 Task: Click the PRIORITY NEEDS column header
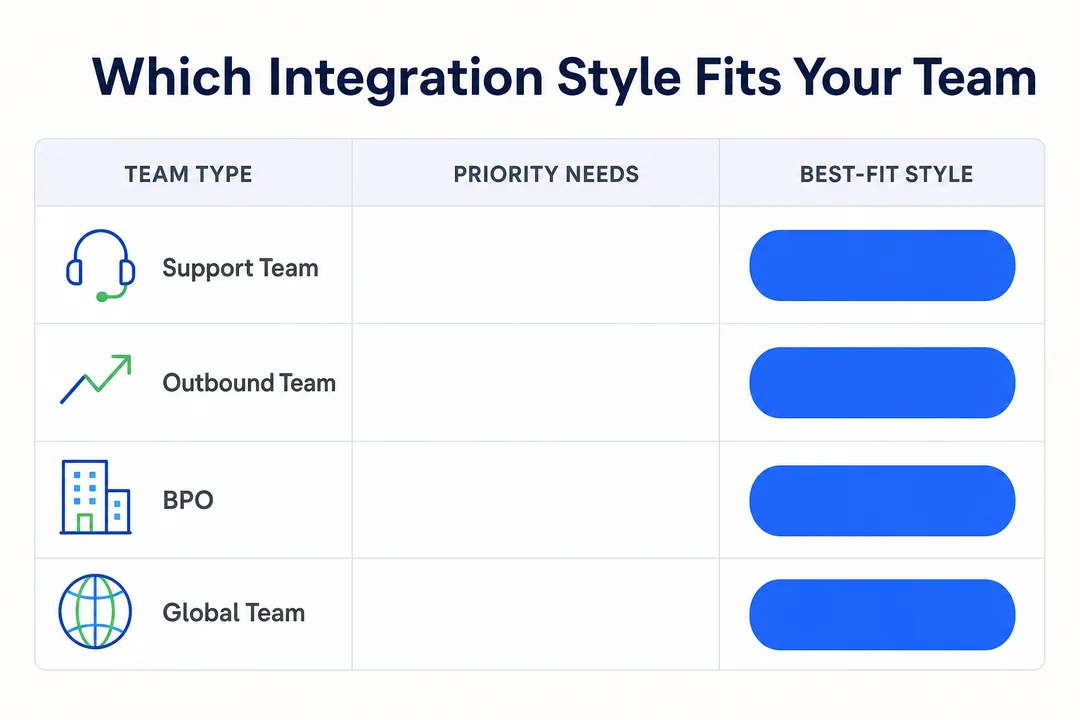(546, 174)
